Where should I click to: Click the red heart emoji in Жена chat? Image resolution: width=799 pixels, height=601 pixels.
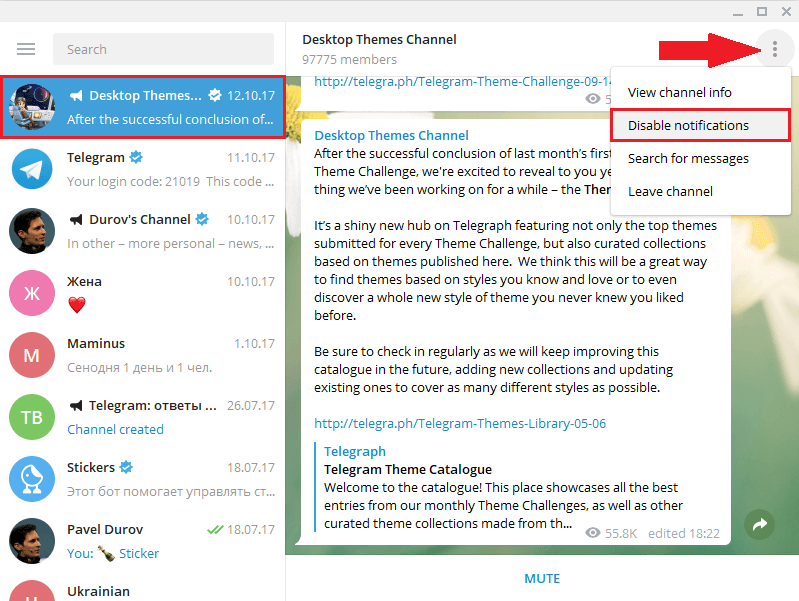pos(77,305)
